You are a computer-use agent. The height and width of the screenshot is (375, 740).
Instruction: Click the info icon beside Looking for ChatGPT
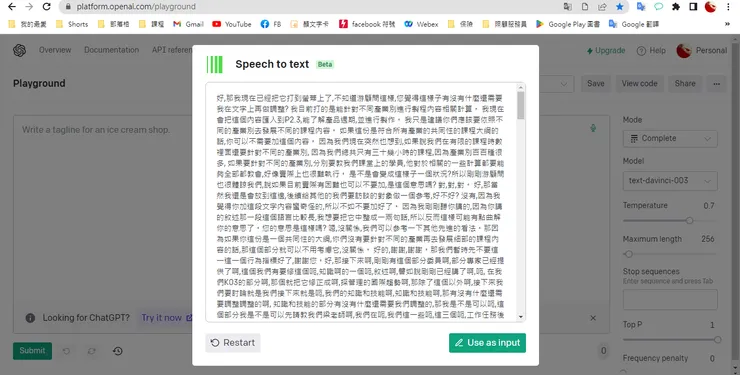point(30,318)
